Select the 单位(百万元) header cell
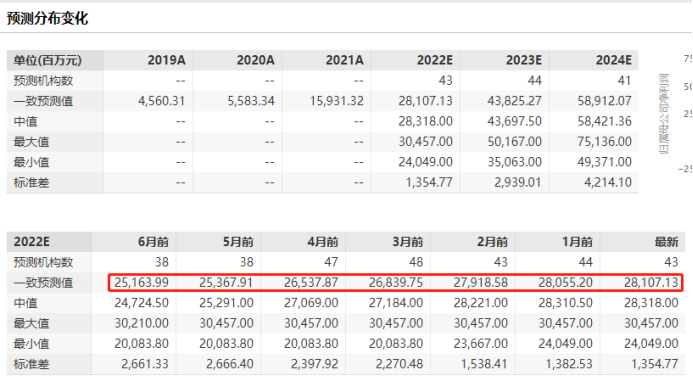Viewport: 693px width, 381px height. [48, 60]
